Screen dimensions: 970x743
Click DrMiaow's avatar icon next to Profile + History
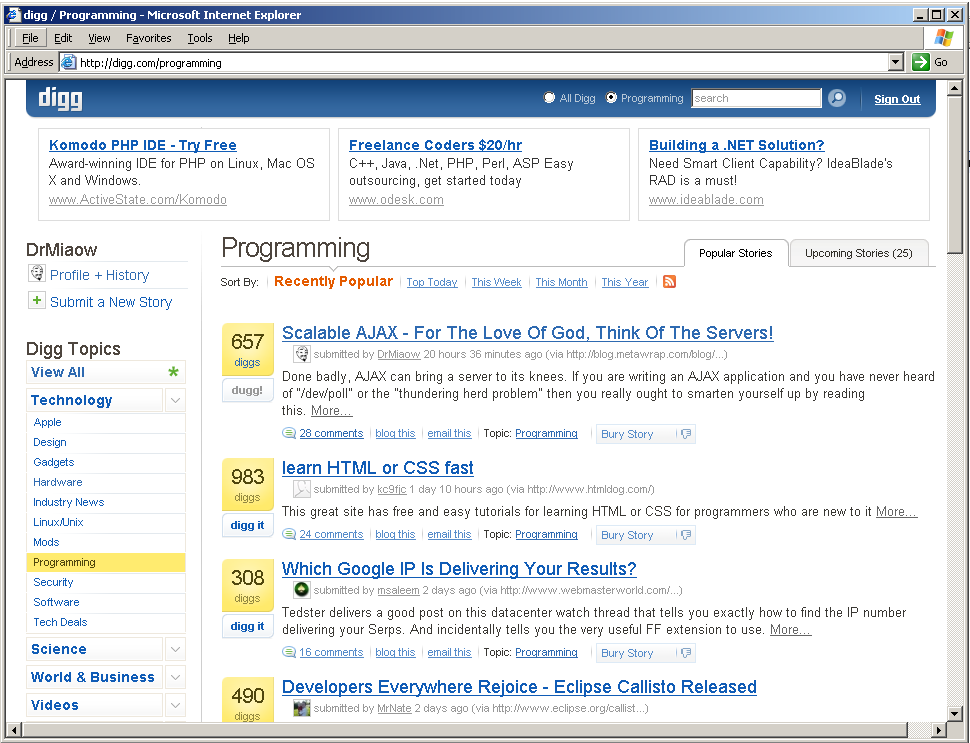point(37,274)
